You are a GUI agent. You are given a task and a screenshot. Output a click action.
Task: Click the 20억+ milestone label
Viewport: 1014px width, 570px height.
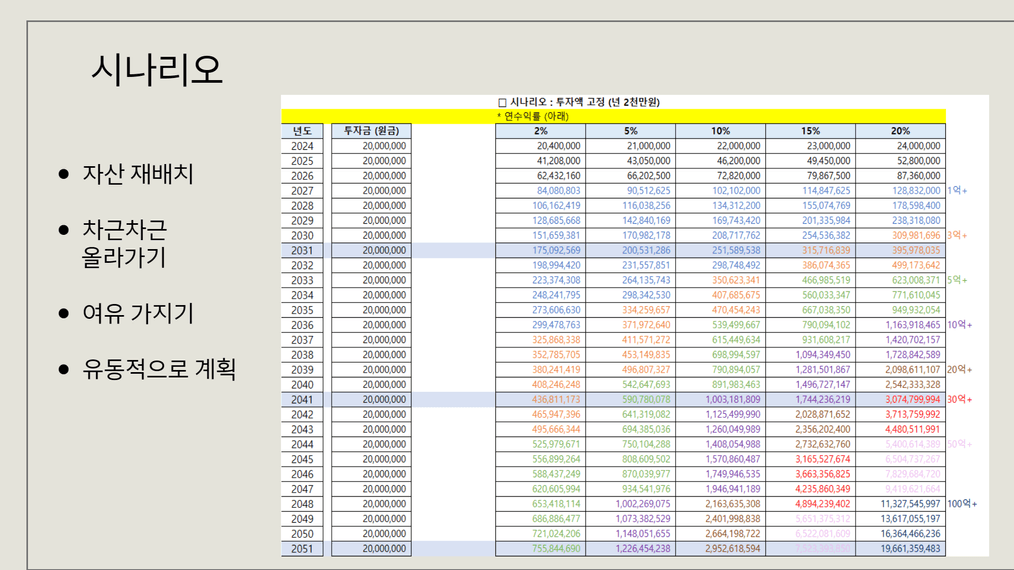(960, 369)
